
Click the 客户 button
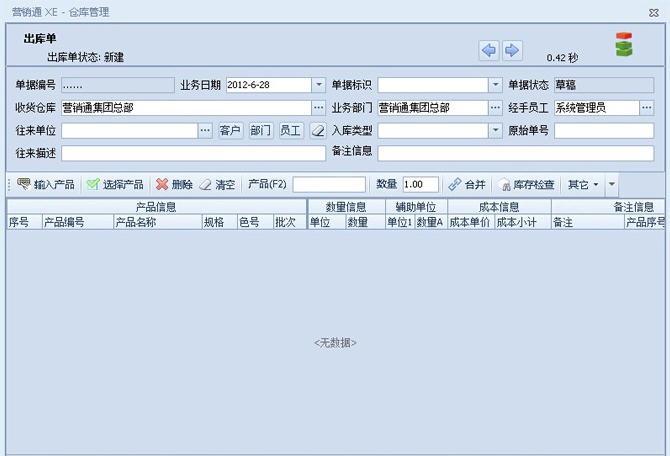[230, 130]
